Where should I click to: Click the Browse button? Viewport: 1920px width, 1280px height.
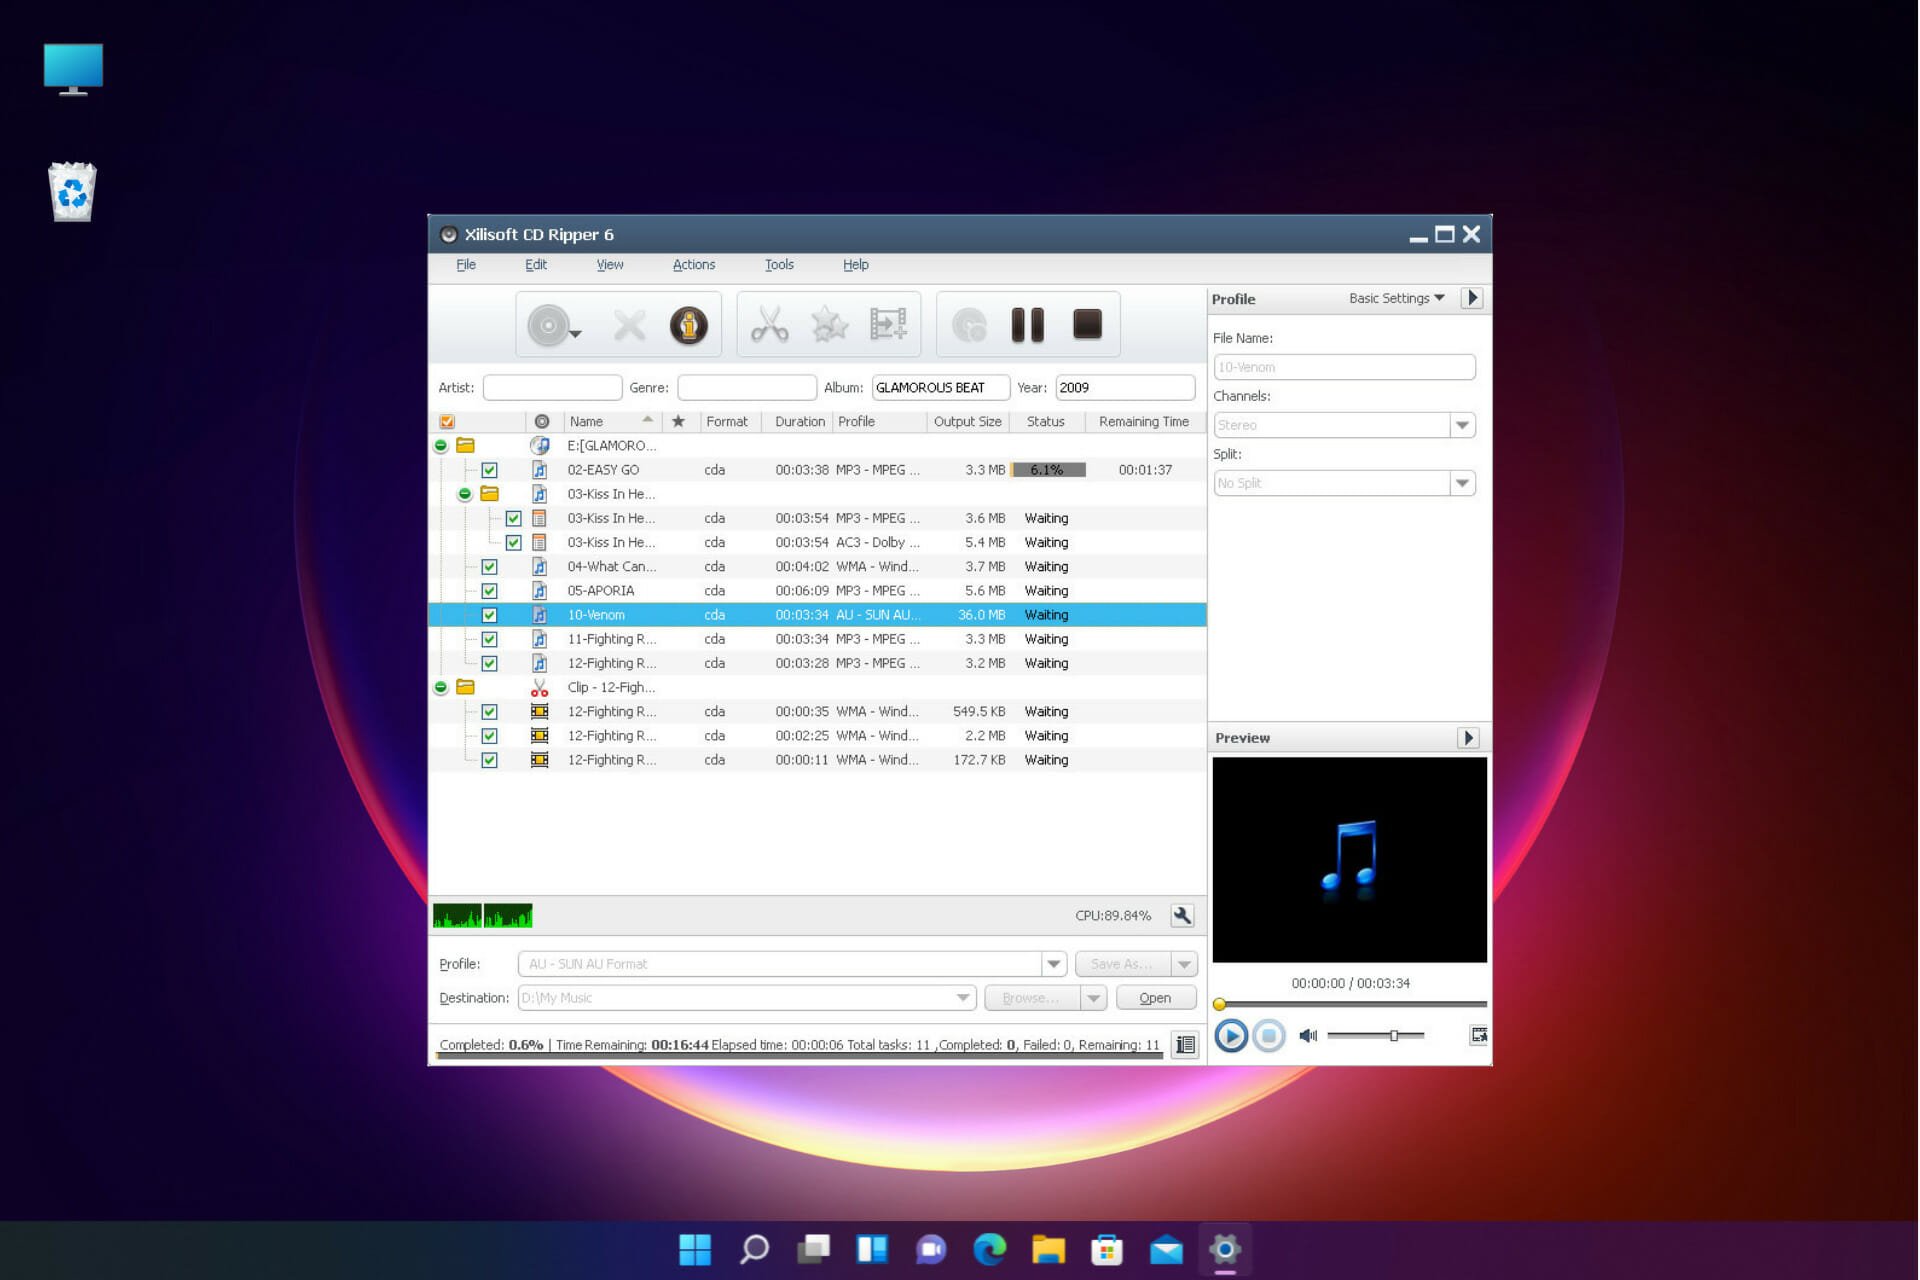click(1032, 998)
